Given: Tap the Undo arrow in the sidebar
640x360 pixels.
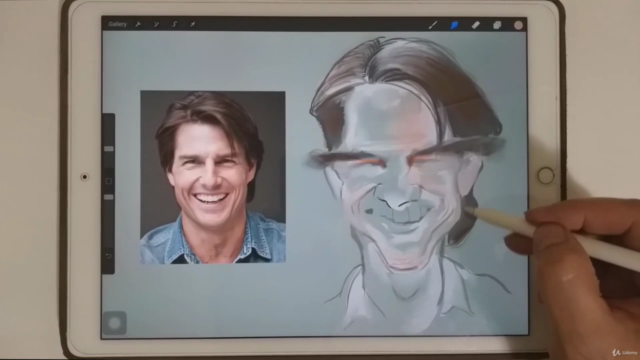Looking at the screenshot, I should click(109, 256).
